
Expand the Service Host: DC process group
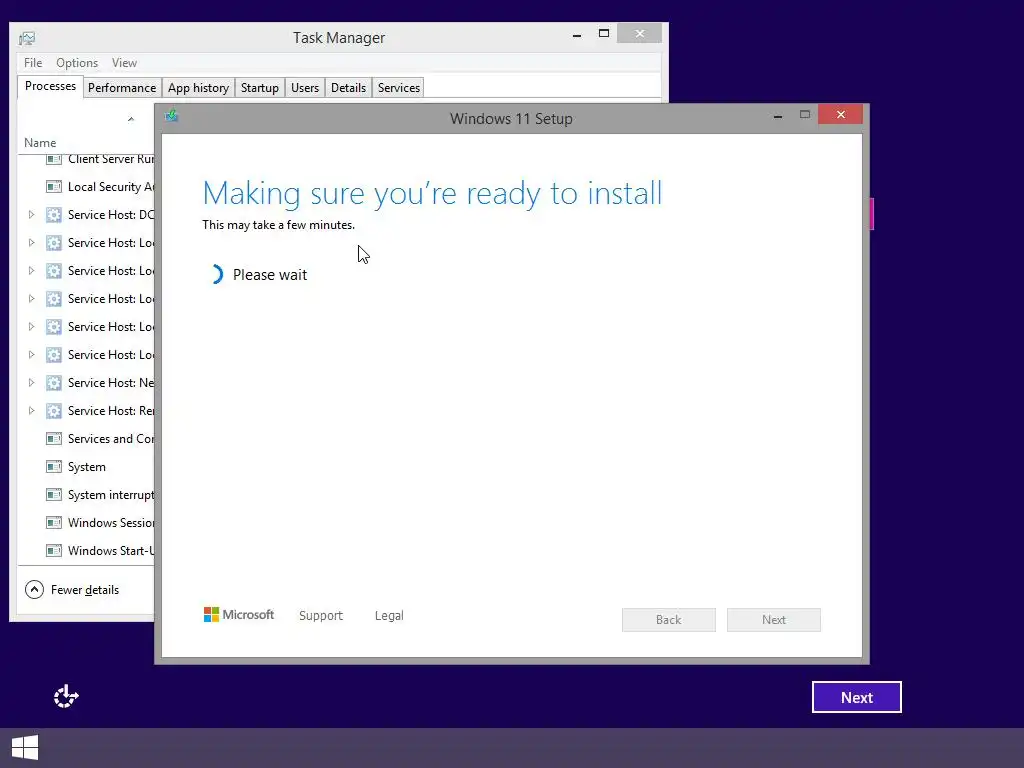31,215
